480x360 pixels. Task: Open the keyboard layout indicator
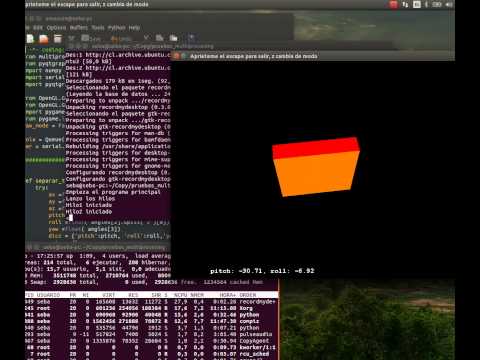point(417,4)
